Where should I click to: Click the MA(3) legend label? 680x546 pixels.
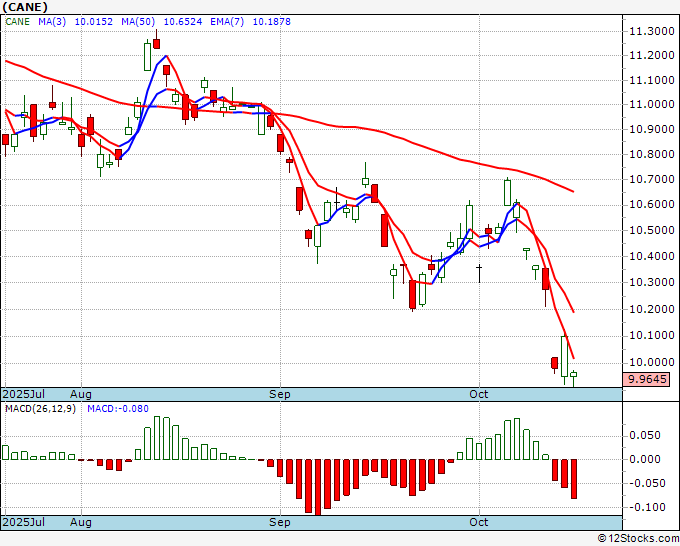(x=52, y=22)
